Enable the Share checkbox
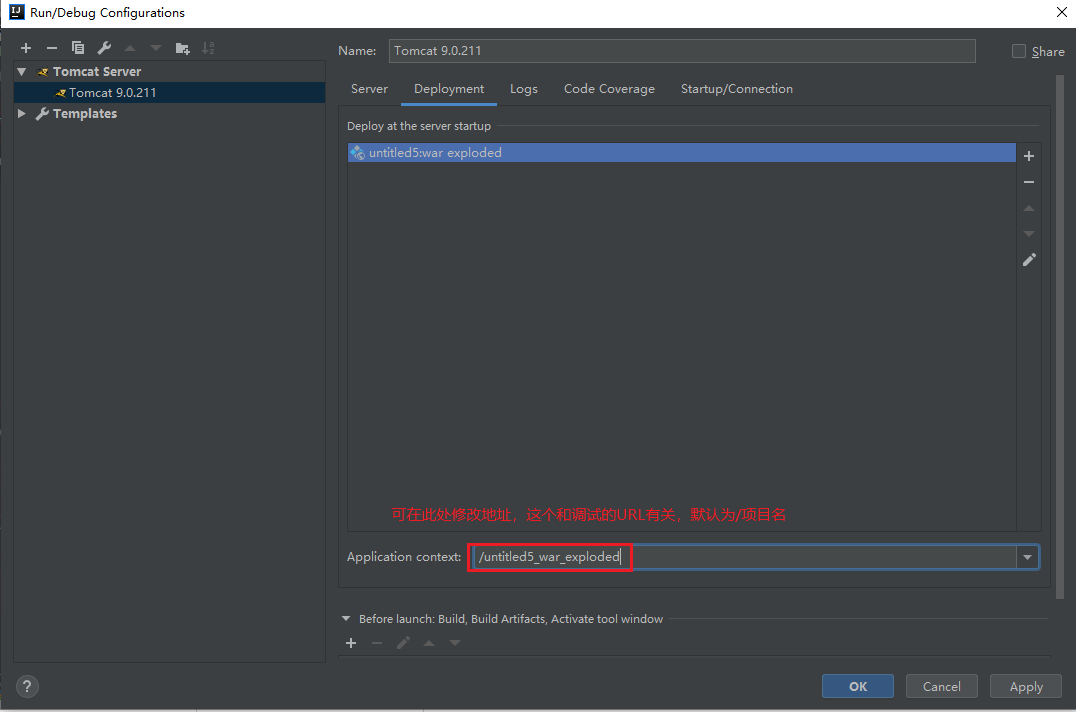Viewport: 1076px width, 712px height. tap(1018, 51)
